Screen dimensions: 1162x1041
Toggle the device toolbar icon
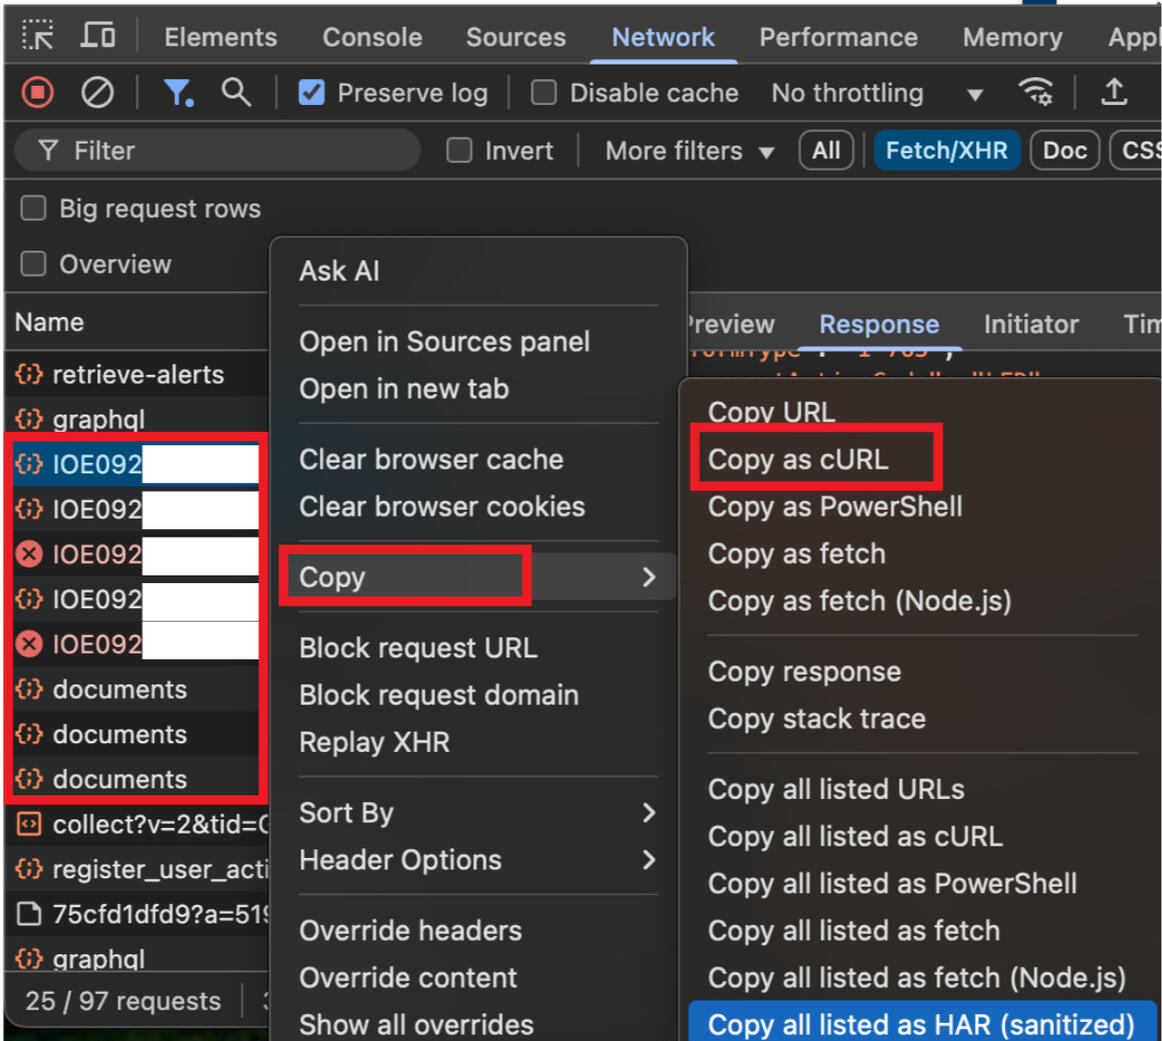(x=97, y=36)
